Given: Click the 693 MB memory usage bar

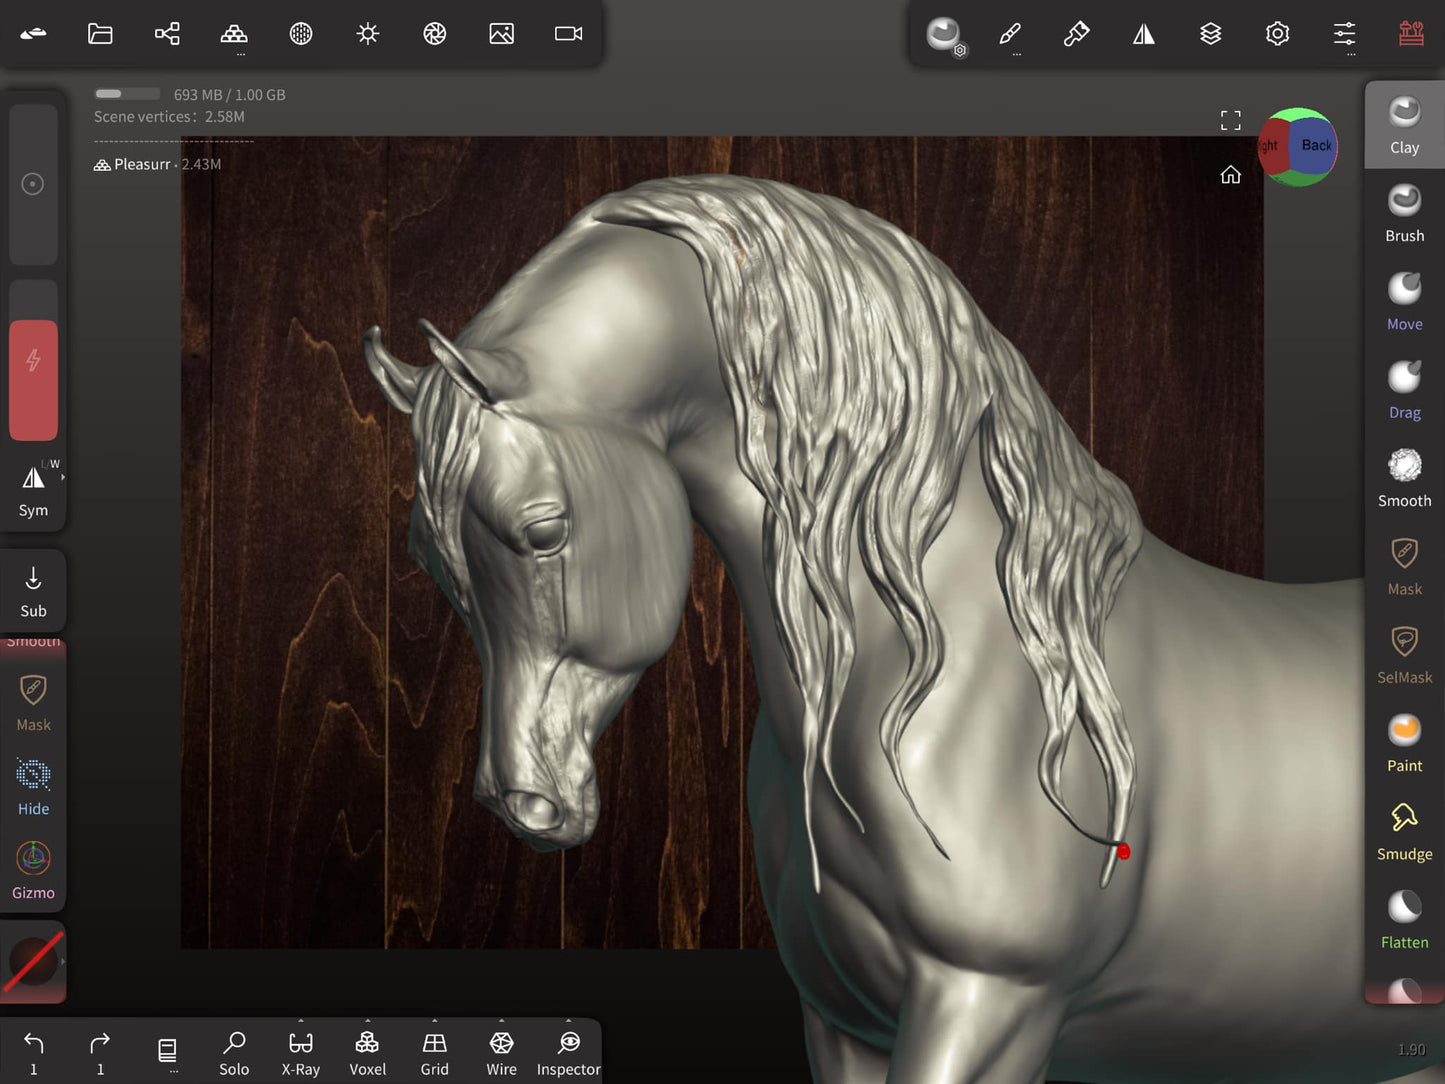Looking at the screenshot, I should click(127, 94).
